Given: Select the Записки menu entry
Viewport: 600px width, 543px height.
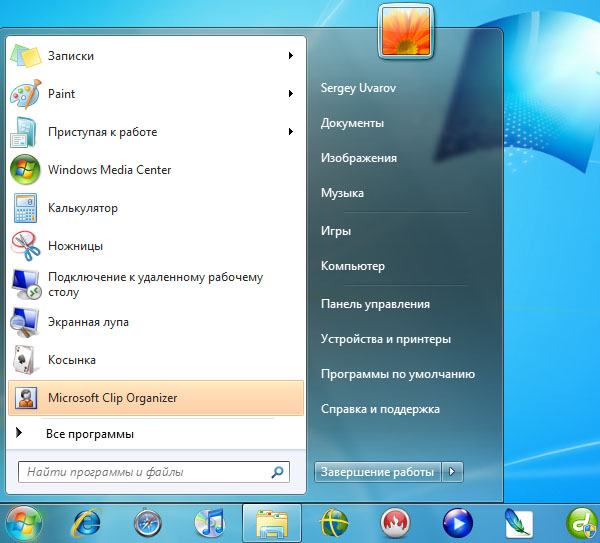Looking at the screenshot, I should click(x=156, y=56).
